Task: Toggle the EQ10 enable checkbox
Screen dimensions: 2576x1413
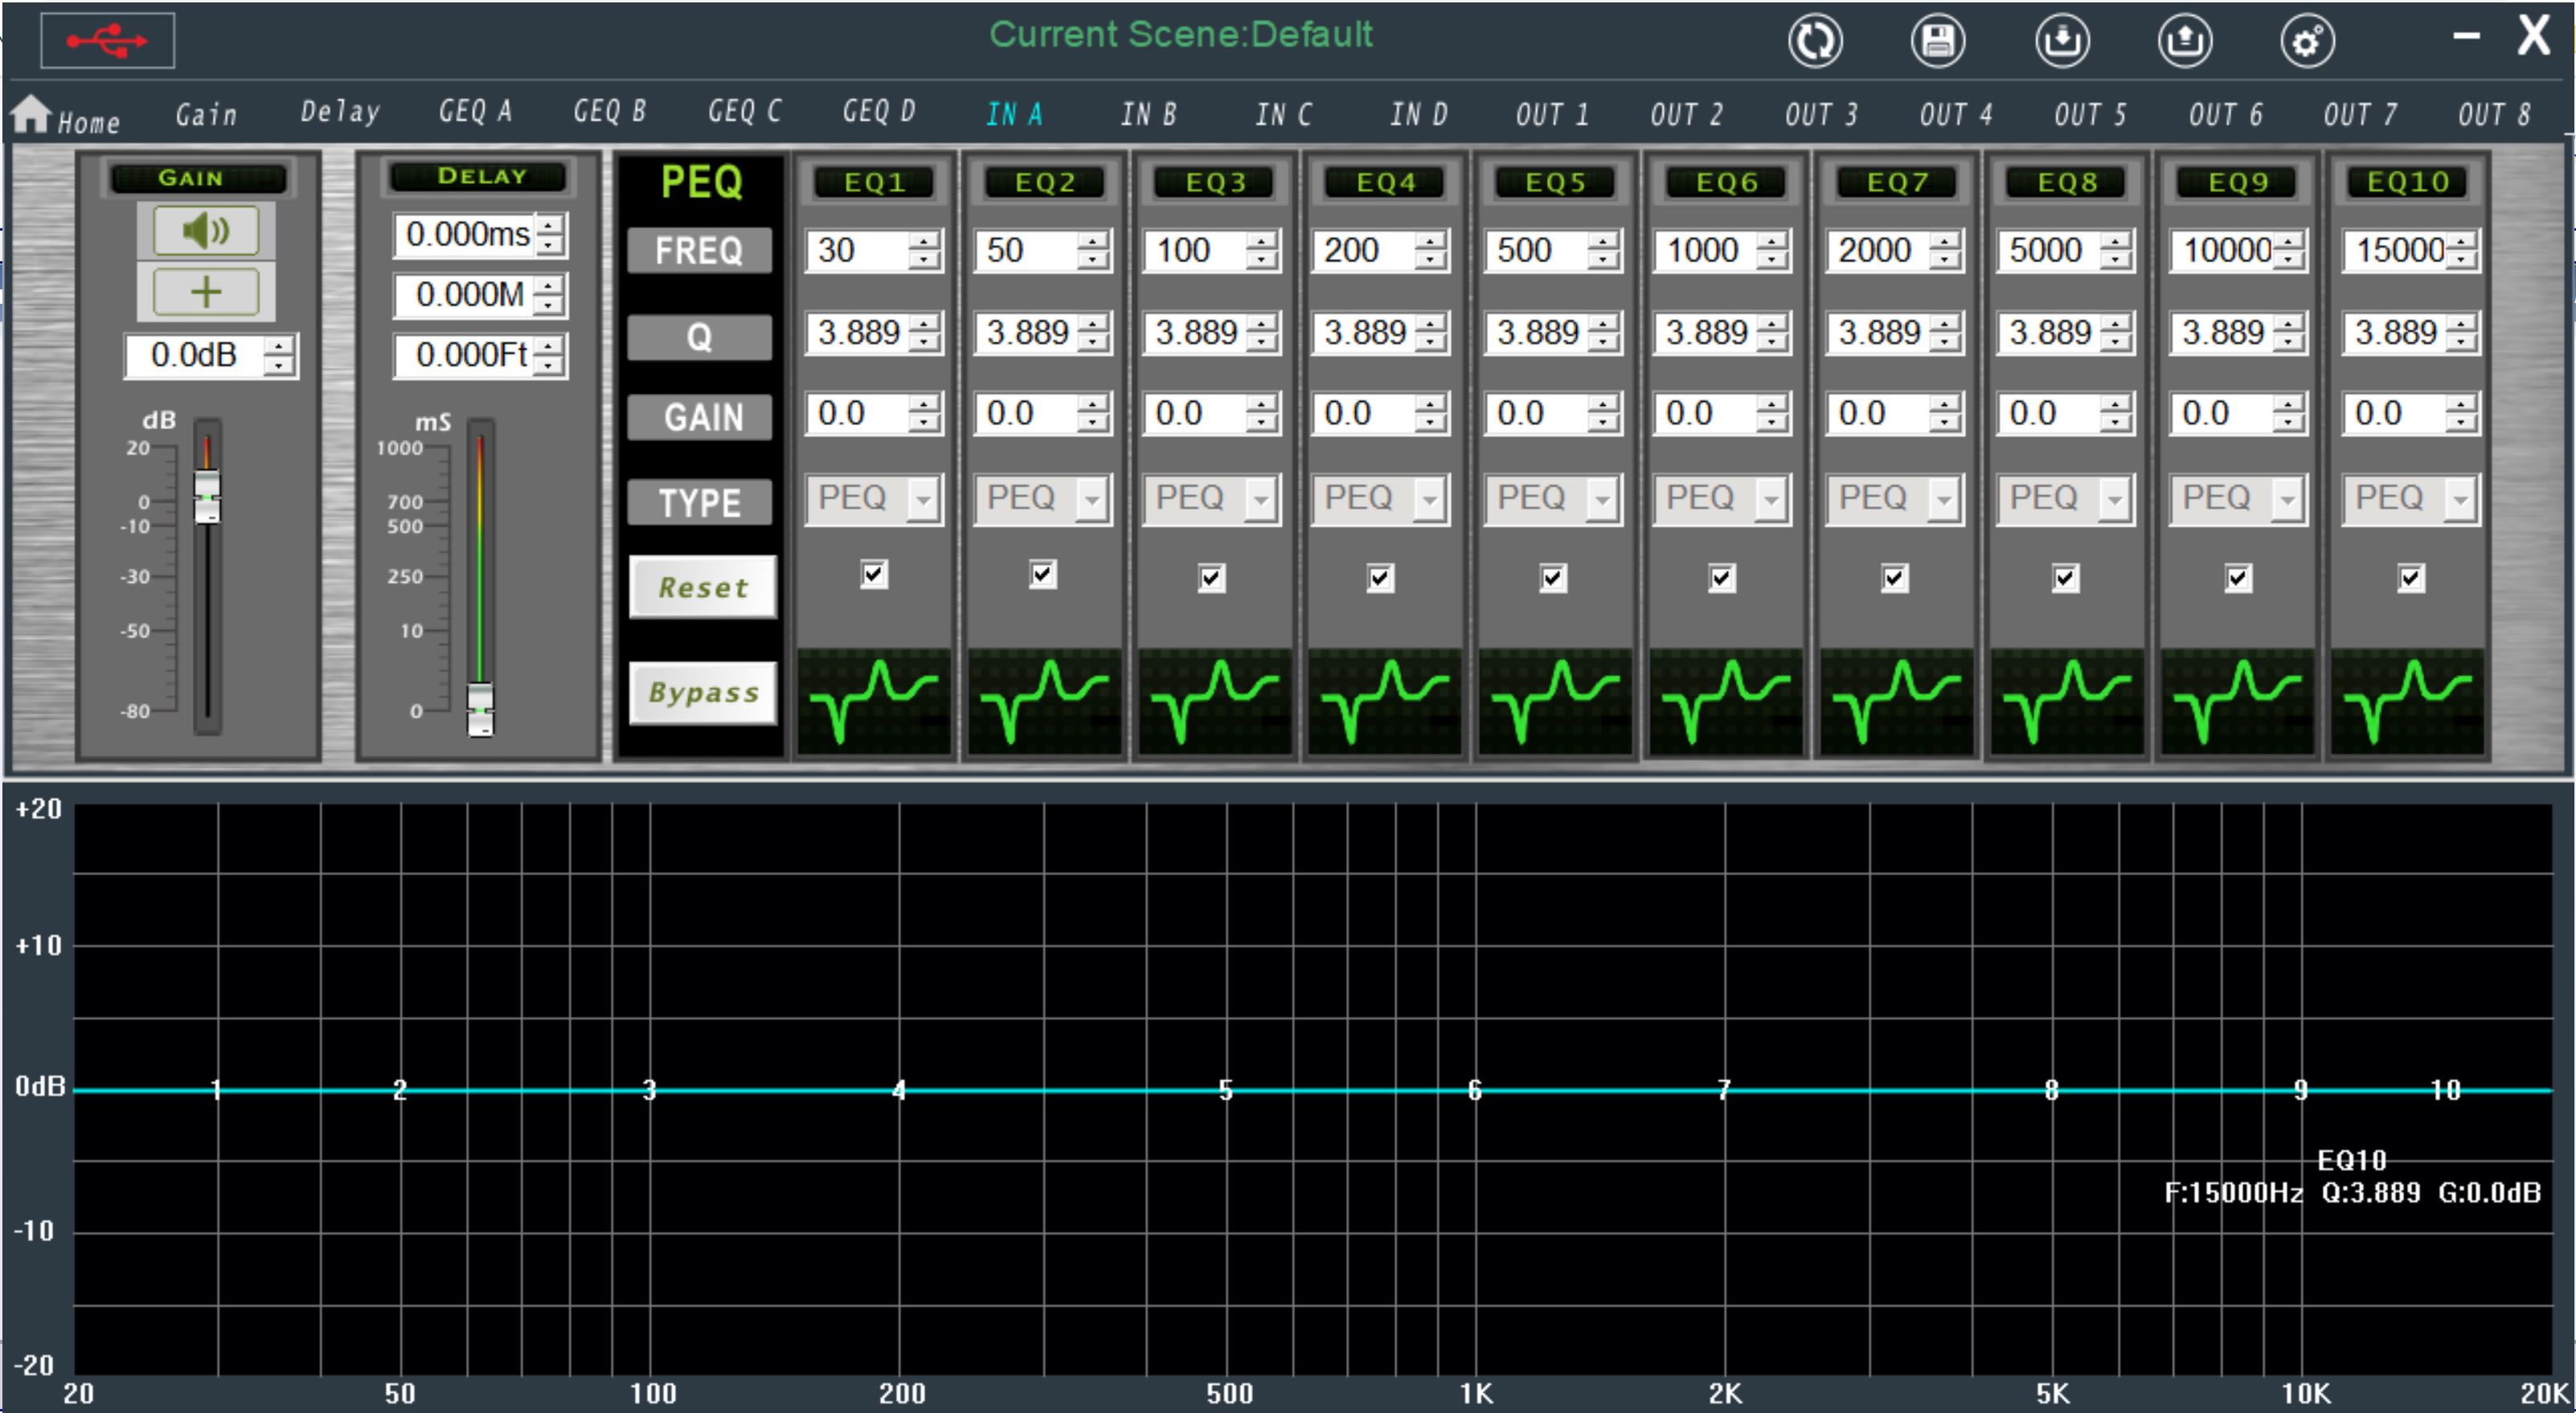Action: coord(2410,578)
